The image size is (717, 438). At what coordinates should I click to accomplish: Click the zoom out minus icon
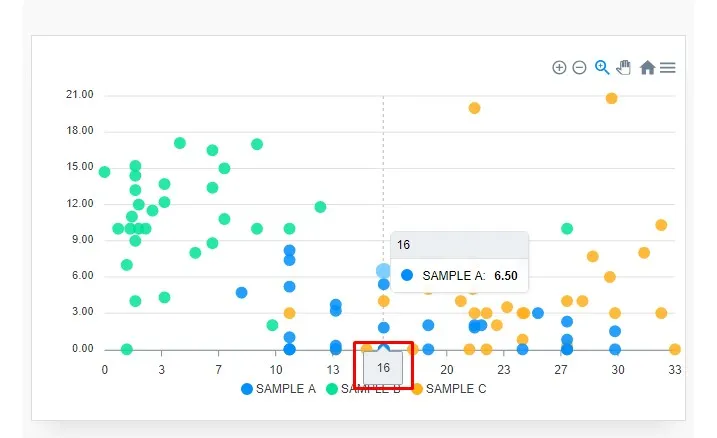[579, 68]
